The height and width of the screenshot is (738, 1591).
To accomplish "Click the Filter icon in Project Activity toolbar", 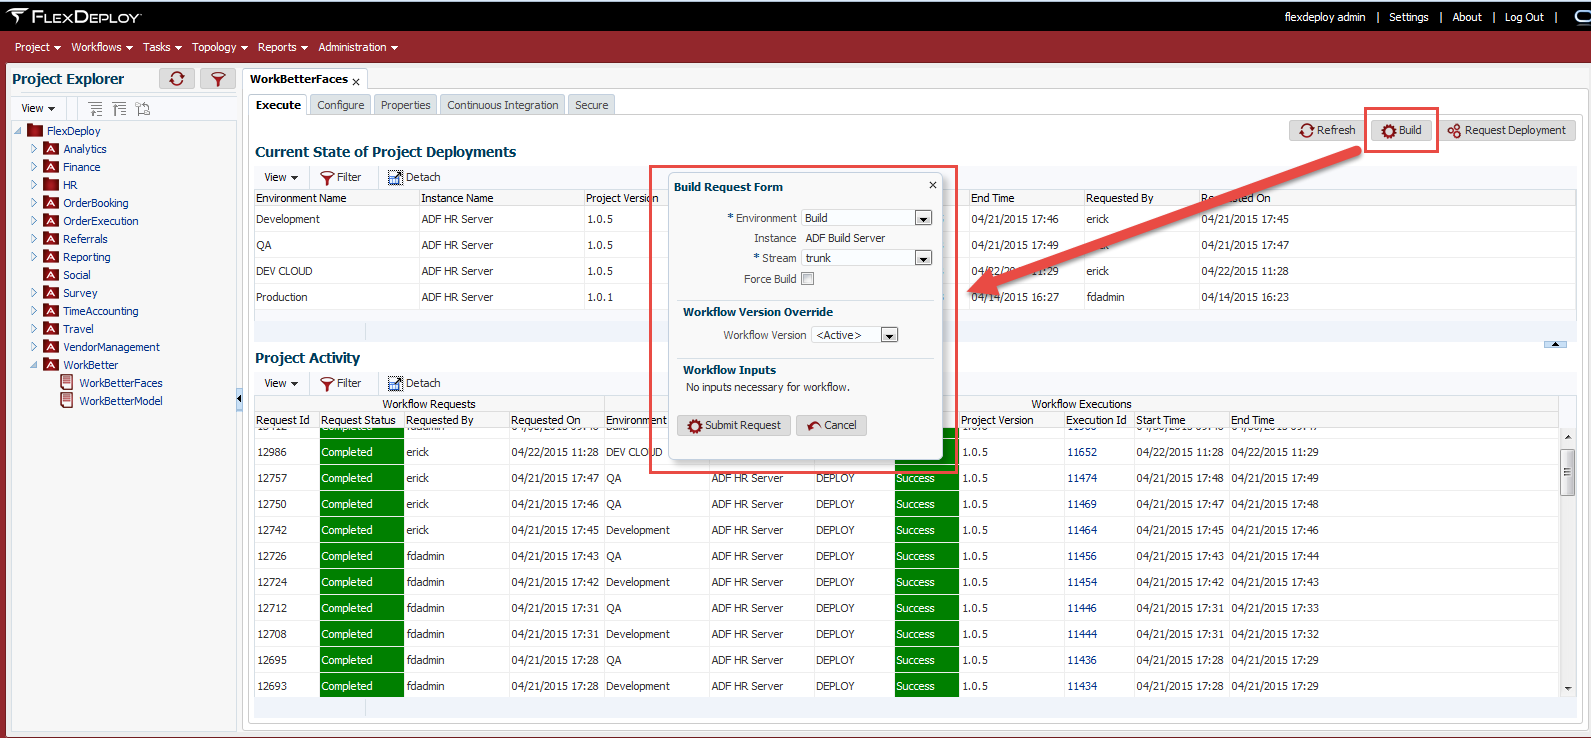I will click(326, 384).
